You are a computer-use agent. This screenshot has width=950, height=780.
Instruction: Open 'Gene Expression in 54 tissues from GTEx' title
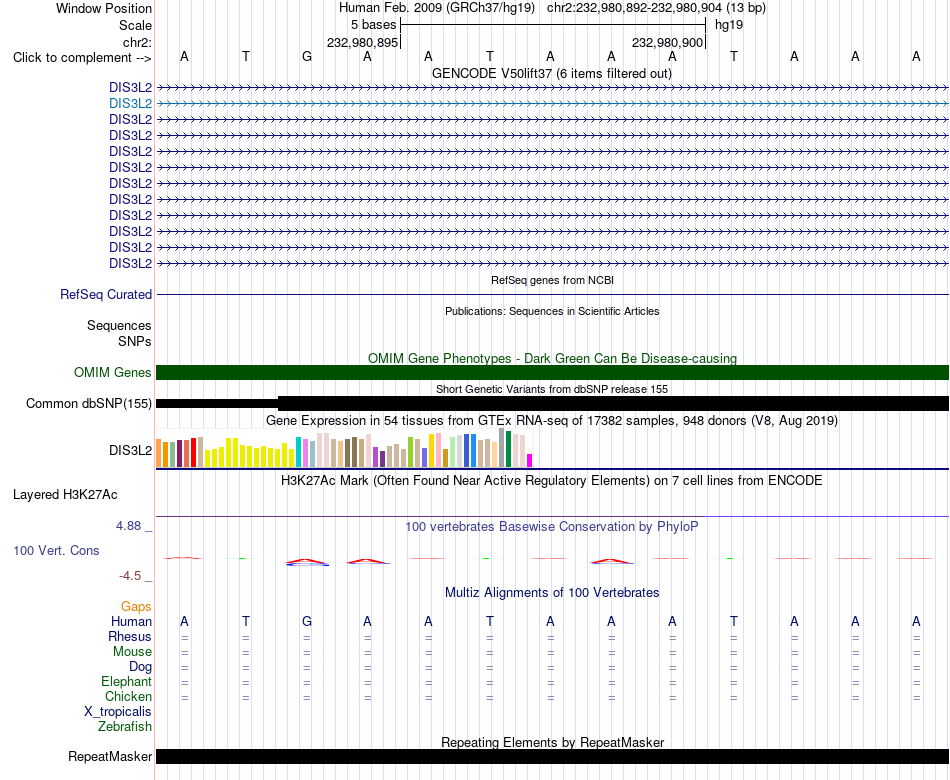(551, 421)
